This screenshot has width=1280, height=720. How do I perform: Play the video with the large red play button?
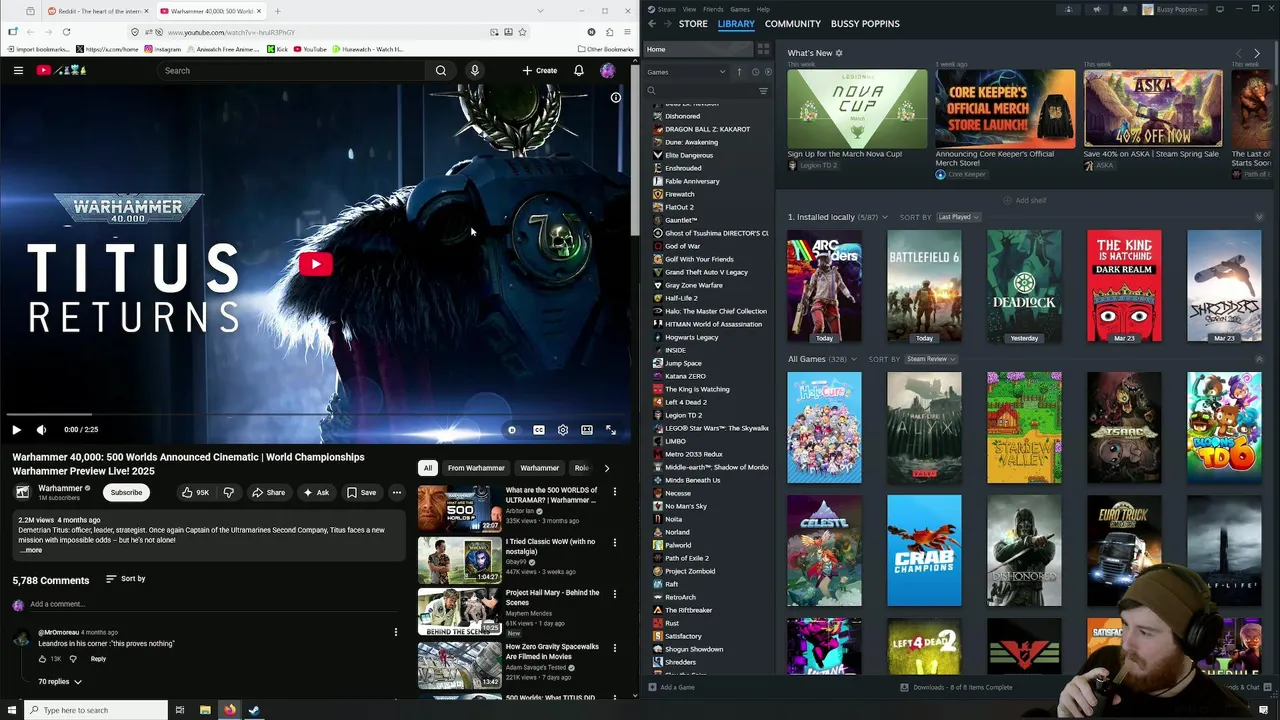(315, 264)
